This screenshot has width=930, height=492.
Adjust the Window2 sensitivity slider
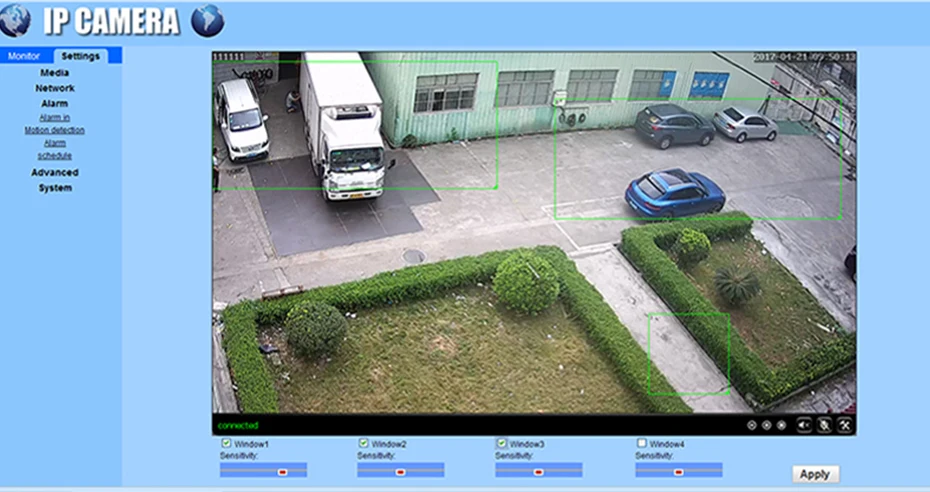[400, 470]
